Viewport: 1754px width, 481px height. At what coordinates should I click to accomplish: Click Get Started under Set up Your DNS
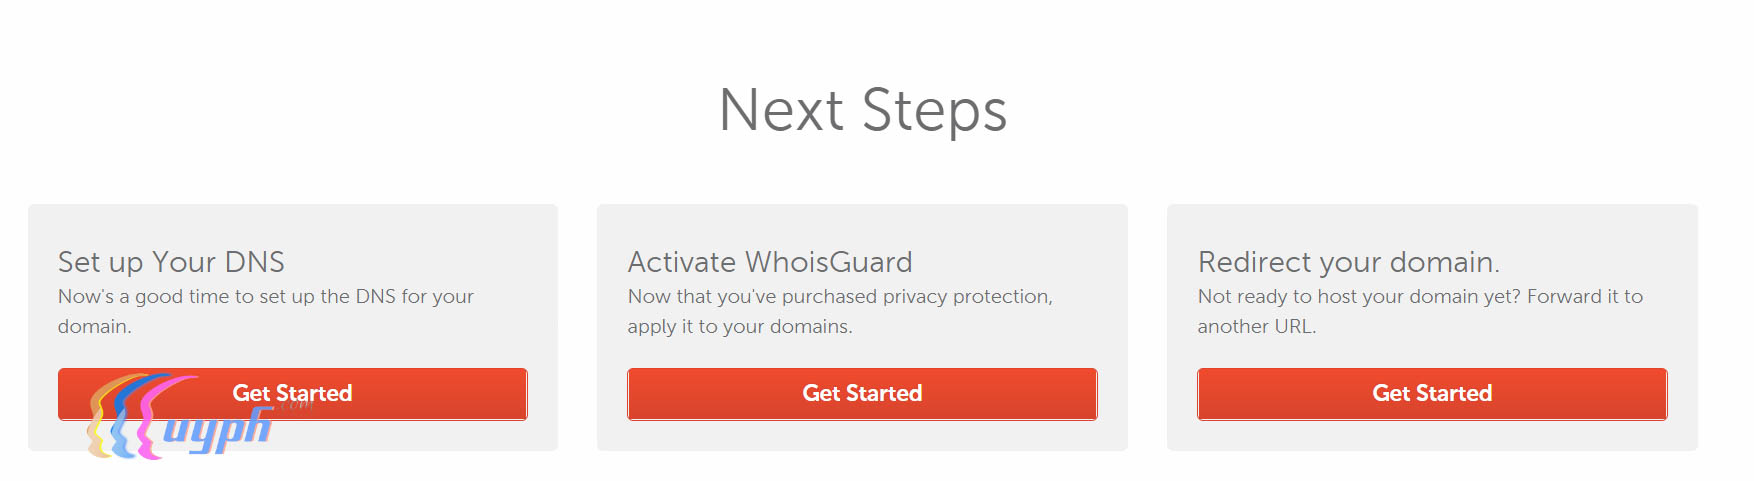point(420,393)
